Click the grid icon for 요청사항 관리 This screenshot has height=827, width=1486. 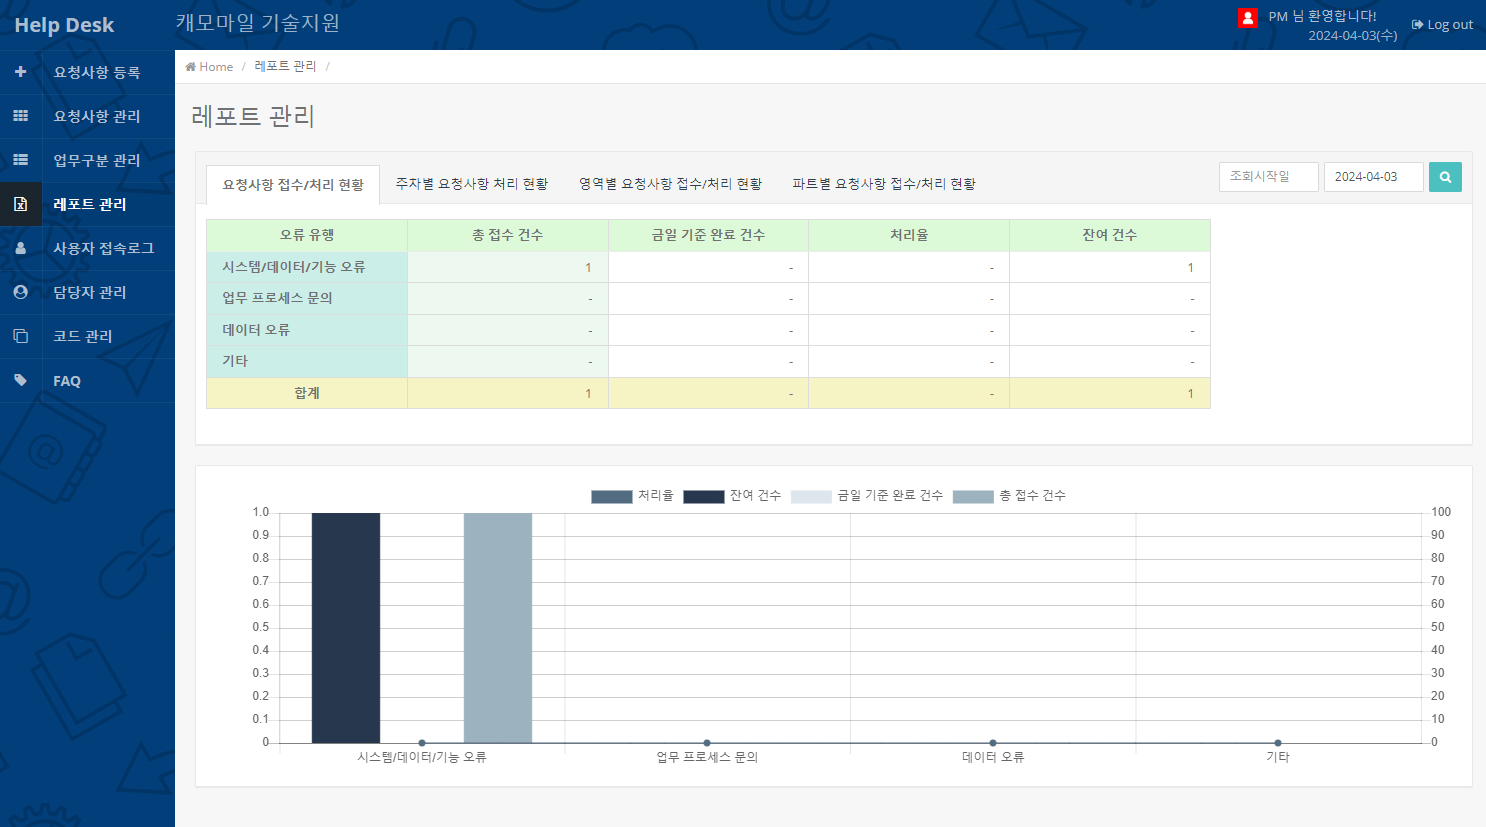click(x=20, y=116)
